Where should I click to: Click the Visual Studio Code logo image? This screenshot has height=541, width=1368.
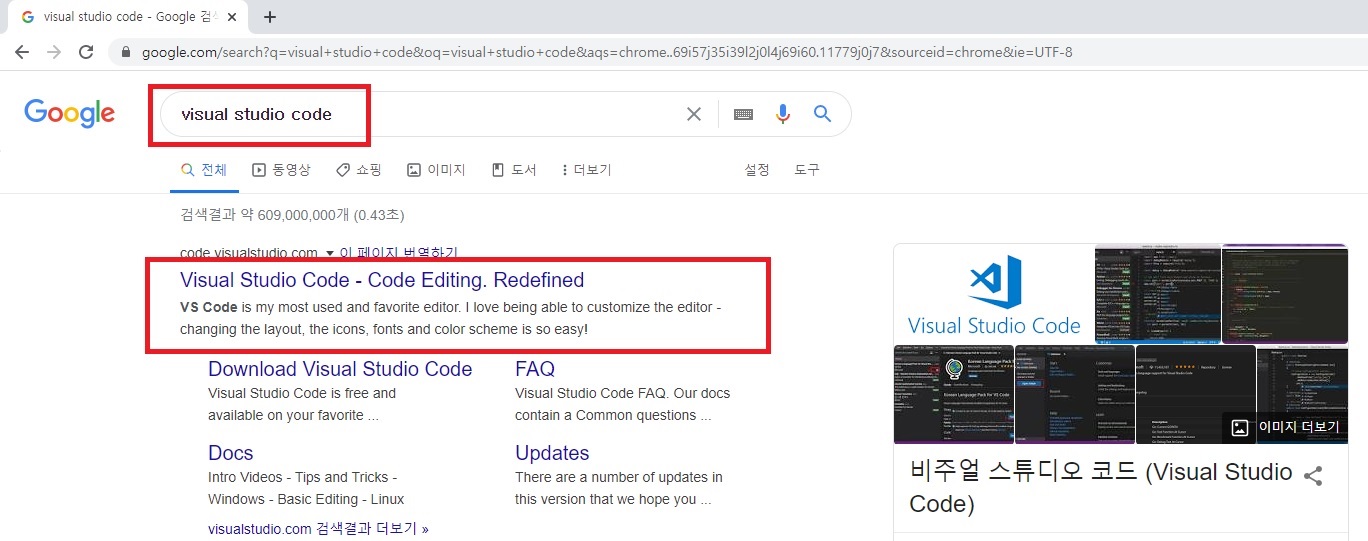994,295
